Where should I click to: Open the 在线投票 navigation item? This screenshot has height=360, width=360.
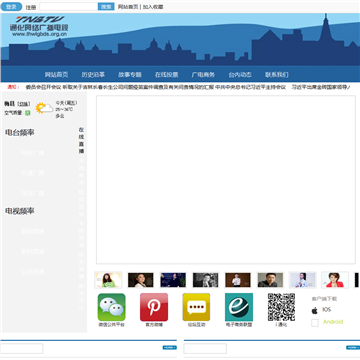tap(166, 75)
